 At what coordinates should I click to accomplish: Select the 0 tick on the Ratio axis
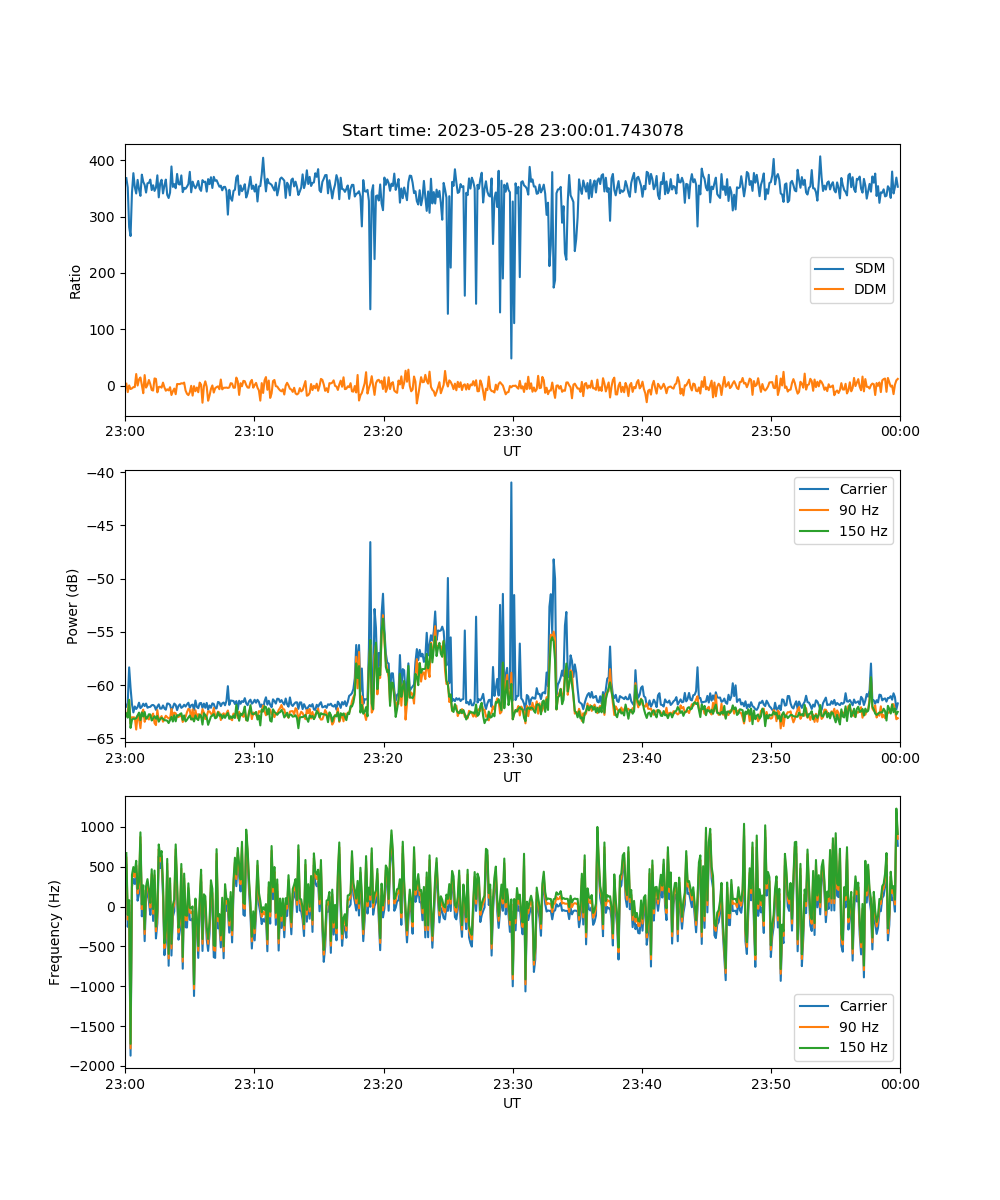pos(112,386)
